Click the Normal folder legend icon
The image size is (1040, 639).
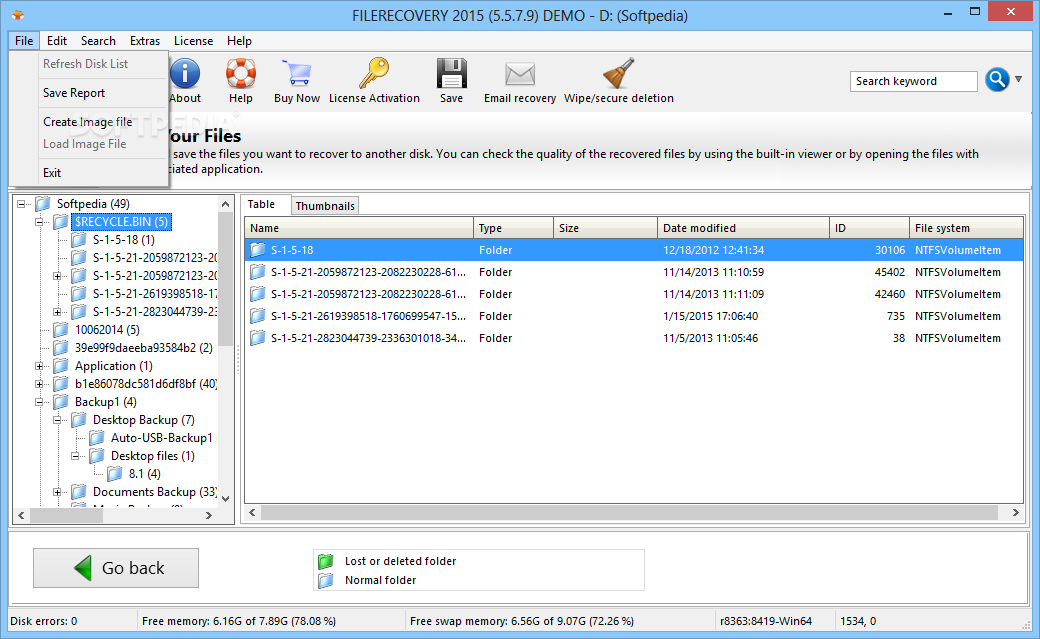tap(326, 581)
